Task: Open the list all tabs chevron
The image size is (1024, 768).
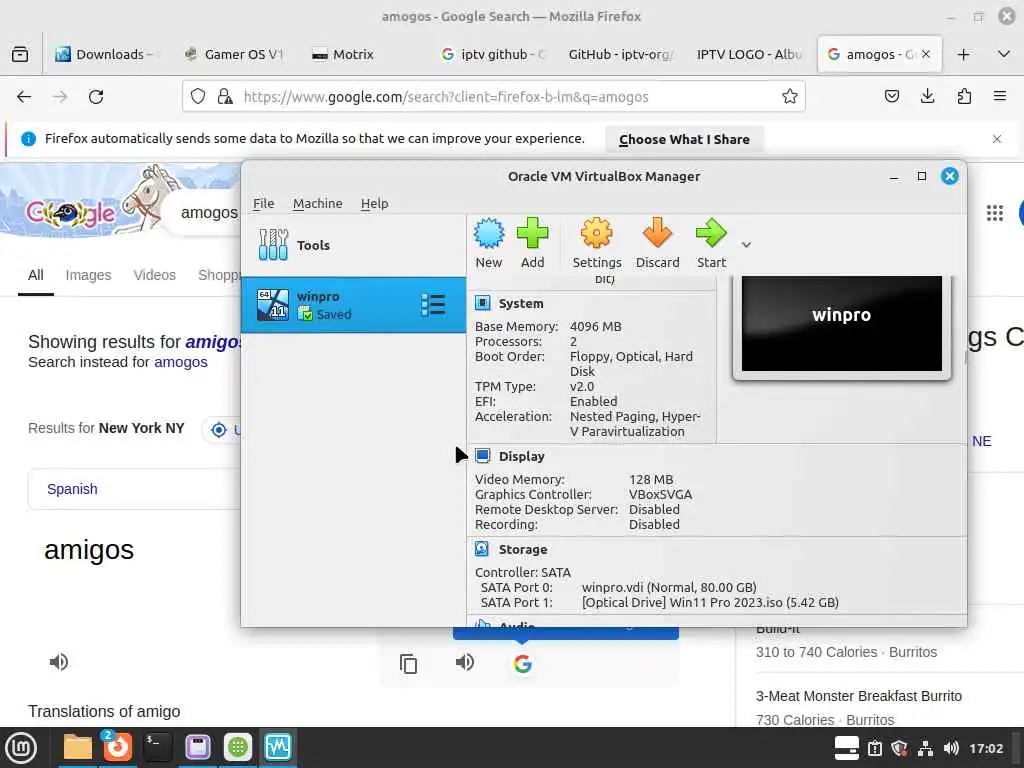Action: click(x=1004, y=54)
